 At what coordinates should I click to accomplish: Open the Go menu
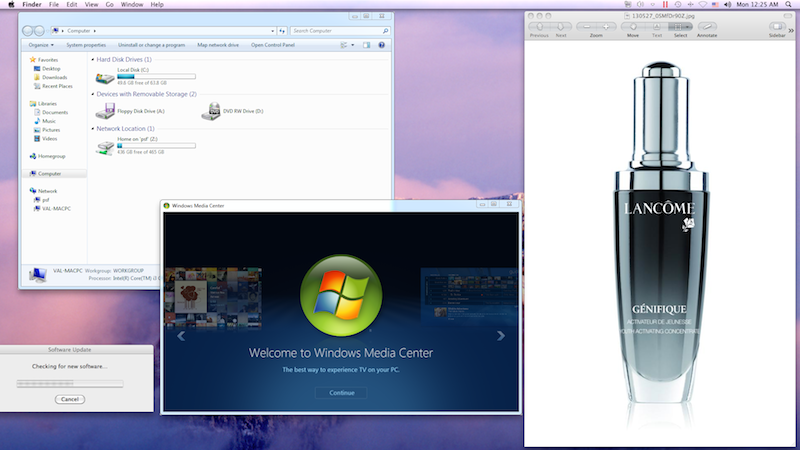pyautogui.click(x=110, y=4)
